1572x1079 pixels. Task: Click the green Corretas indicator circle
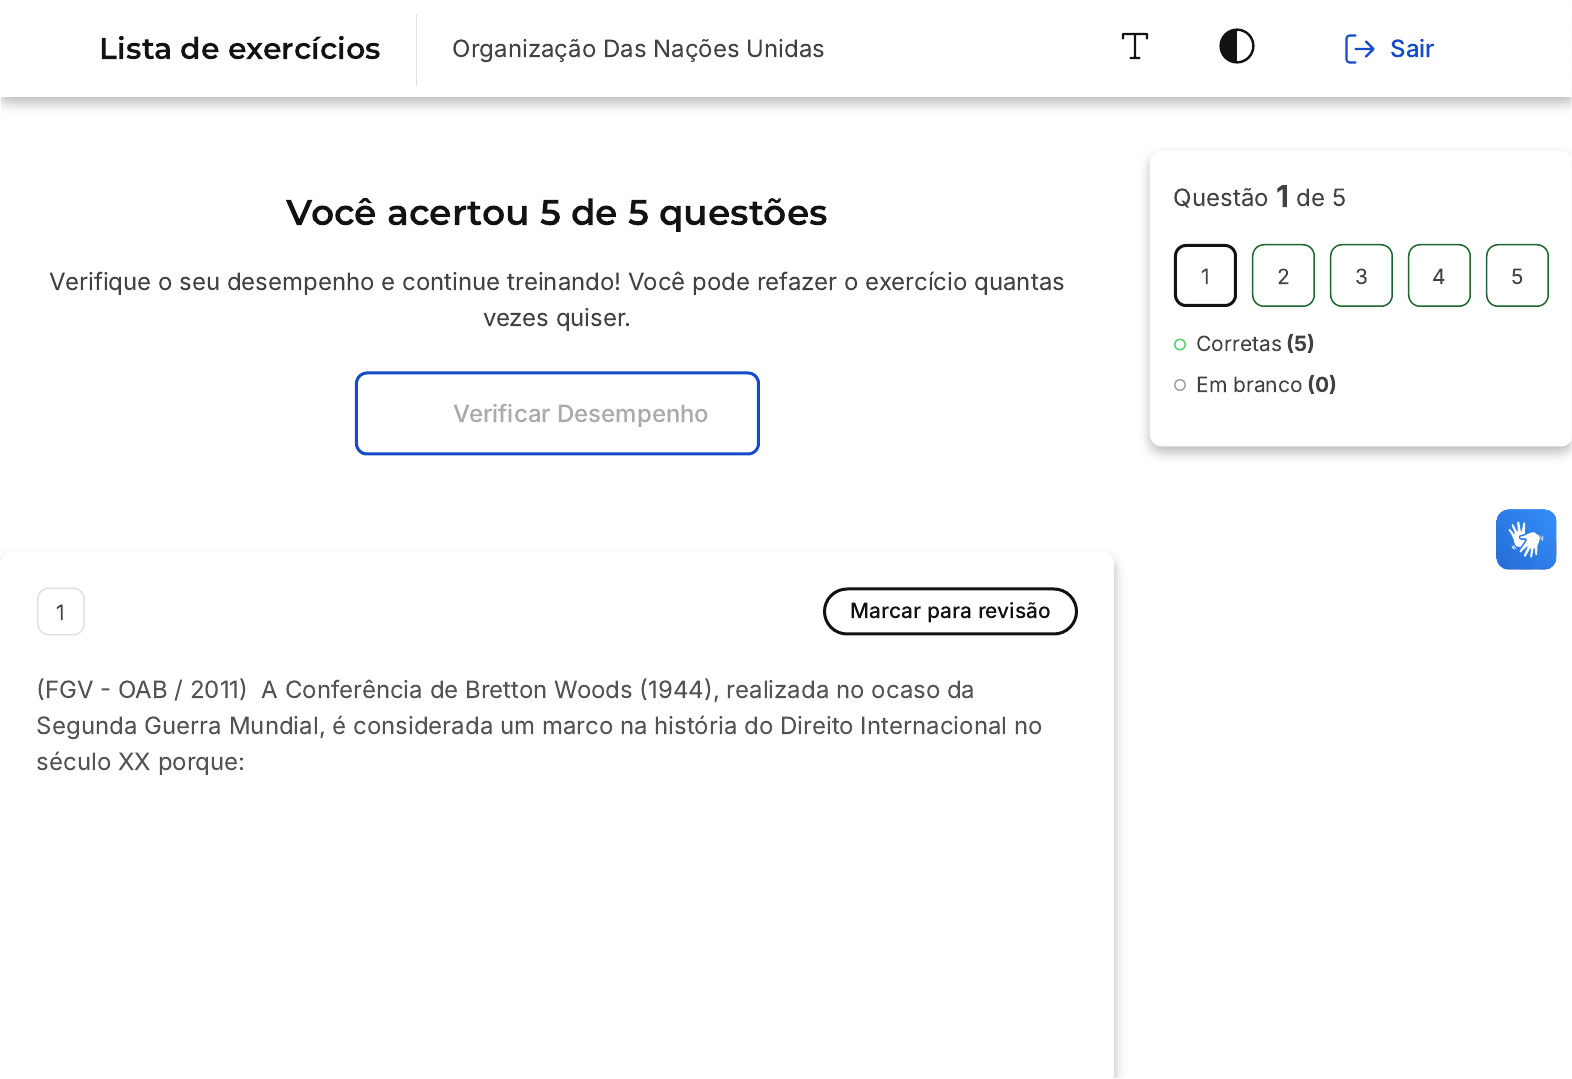pos(1180,344)
